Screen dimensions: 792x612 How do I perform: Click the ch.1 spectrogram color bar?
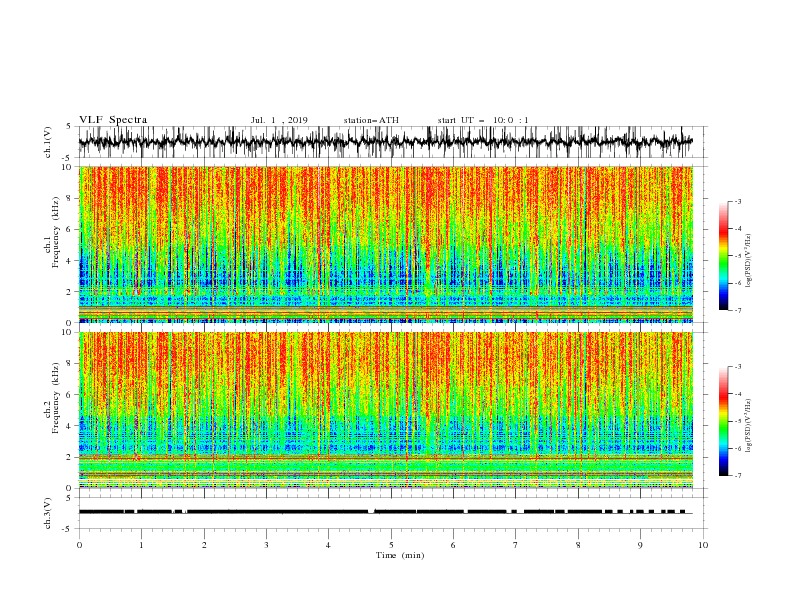point(723,256)
